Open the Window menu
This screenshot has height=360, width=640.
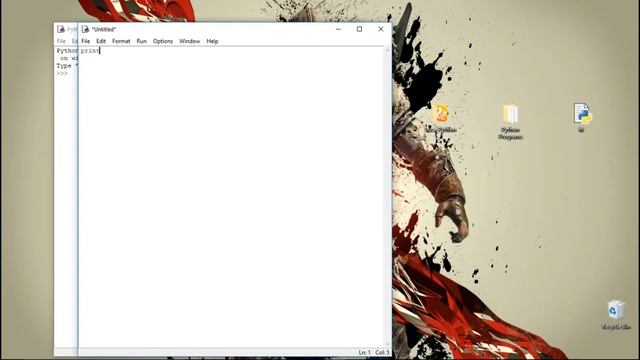[189, 41]
